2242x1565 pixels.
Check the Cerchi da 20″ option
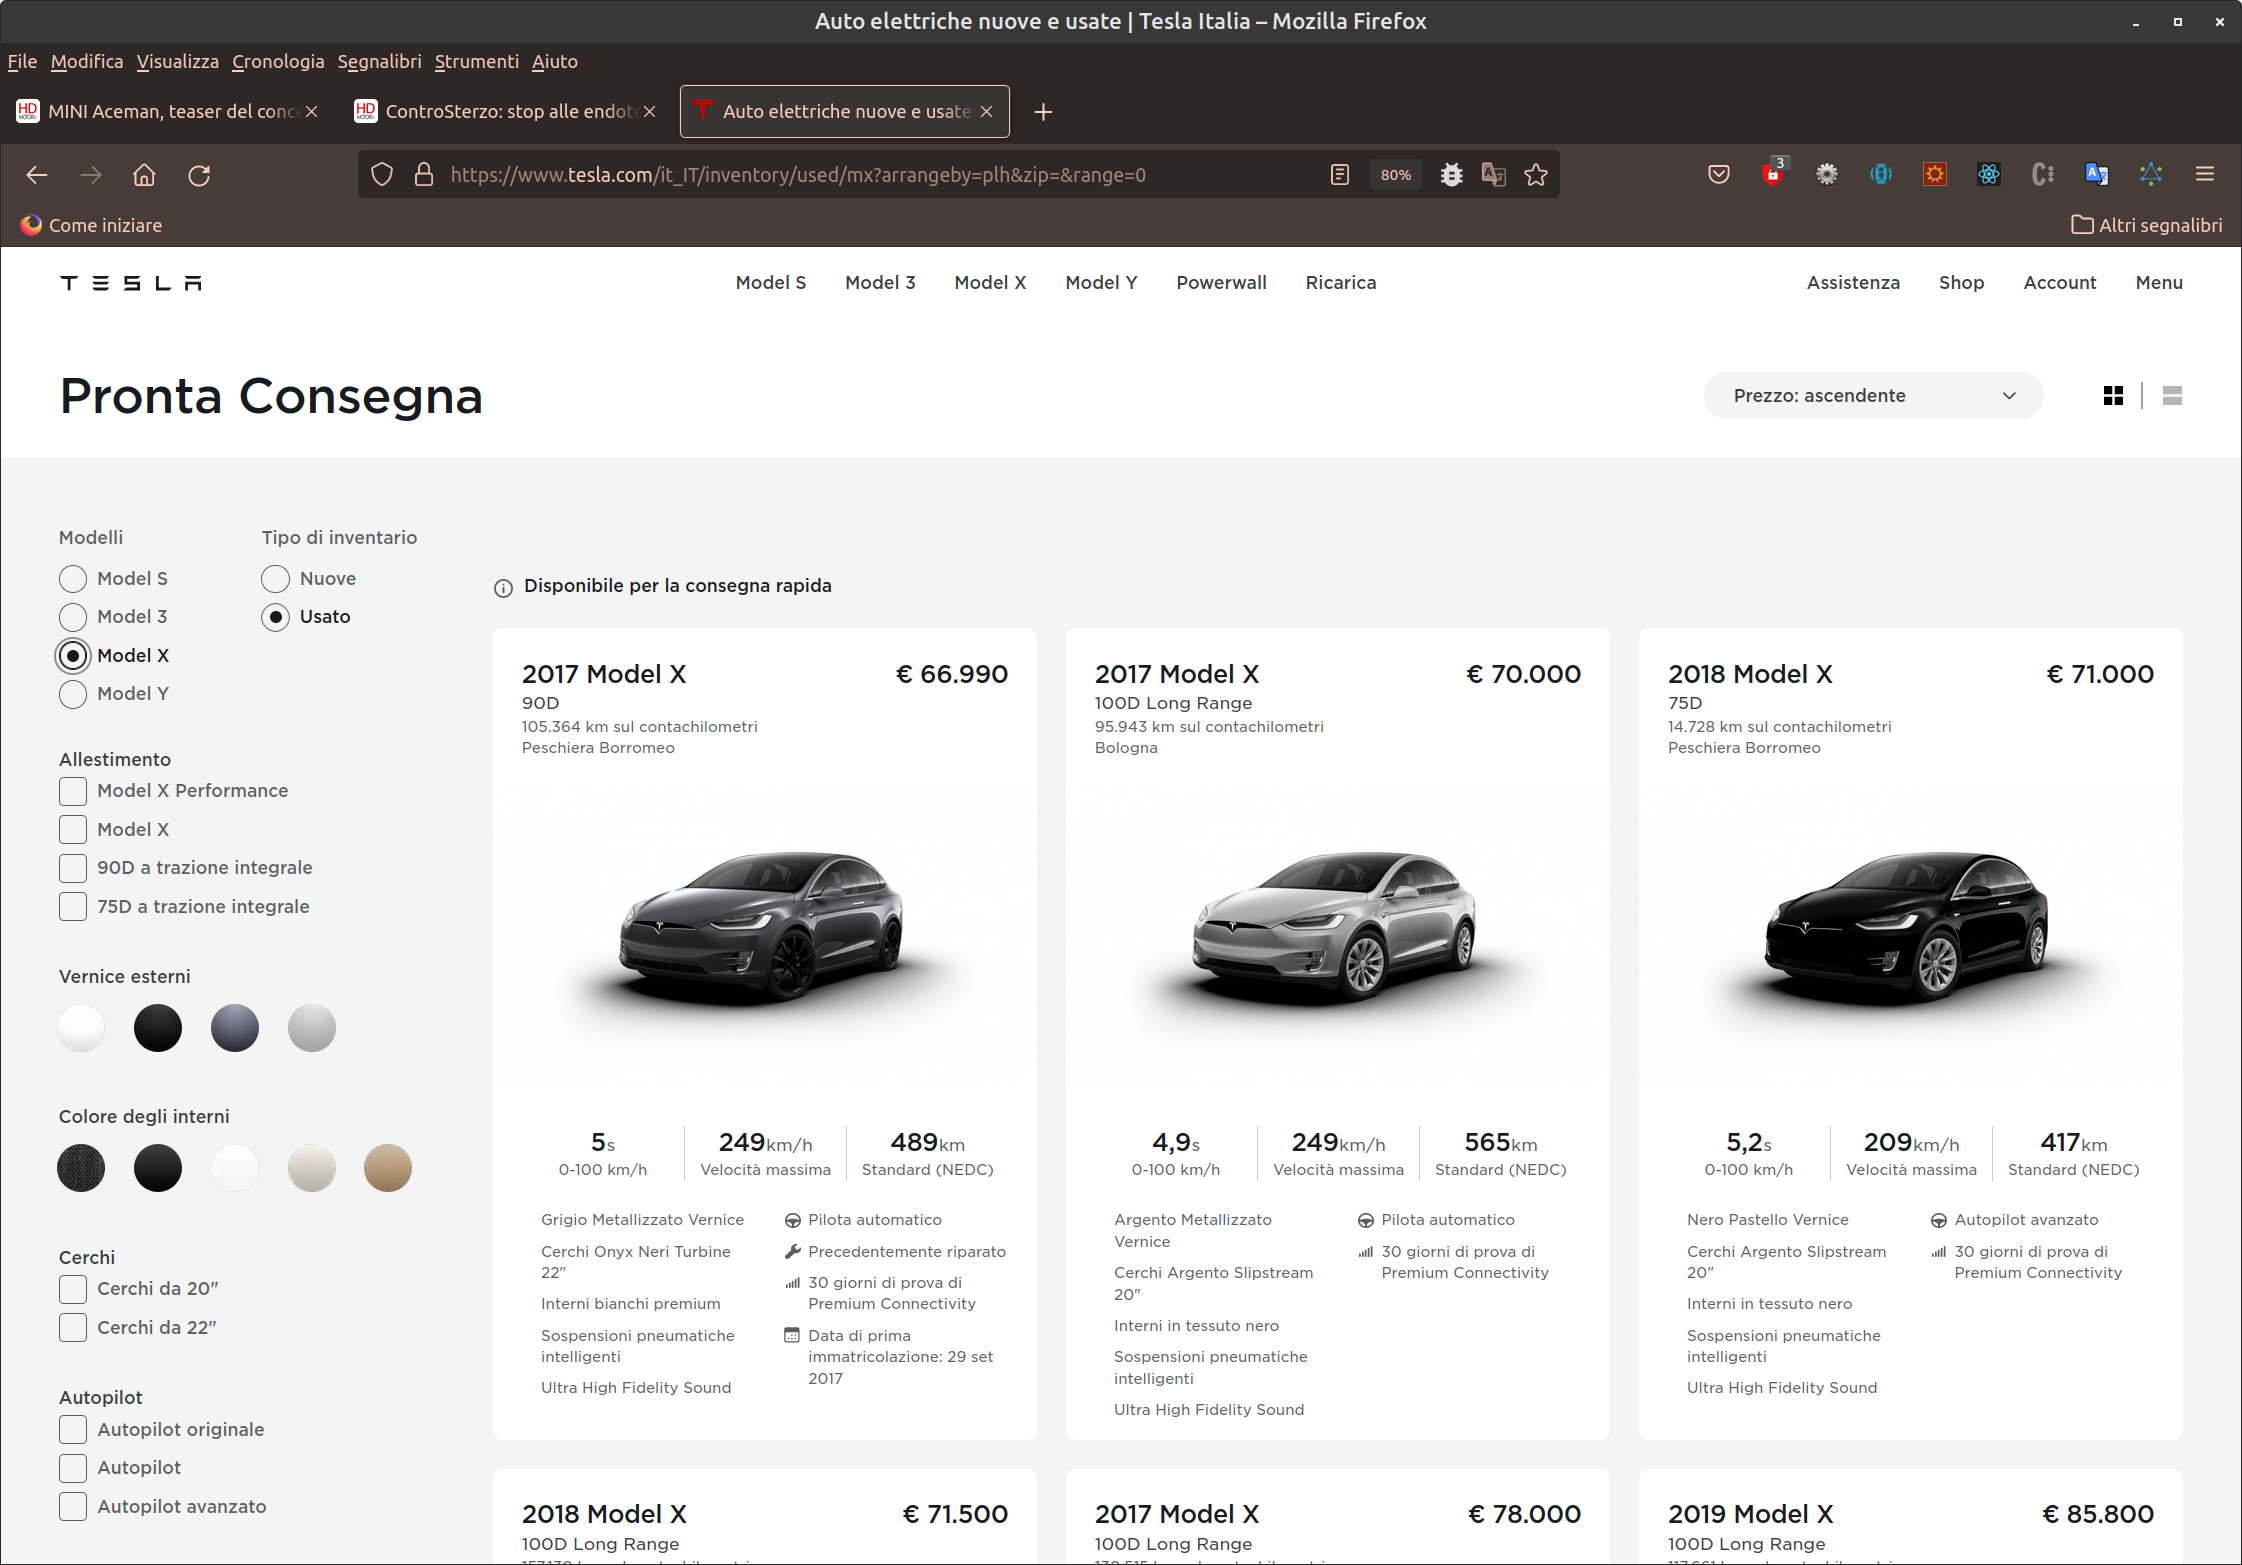[73, 1289]
